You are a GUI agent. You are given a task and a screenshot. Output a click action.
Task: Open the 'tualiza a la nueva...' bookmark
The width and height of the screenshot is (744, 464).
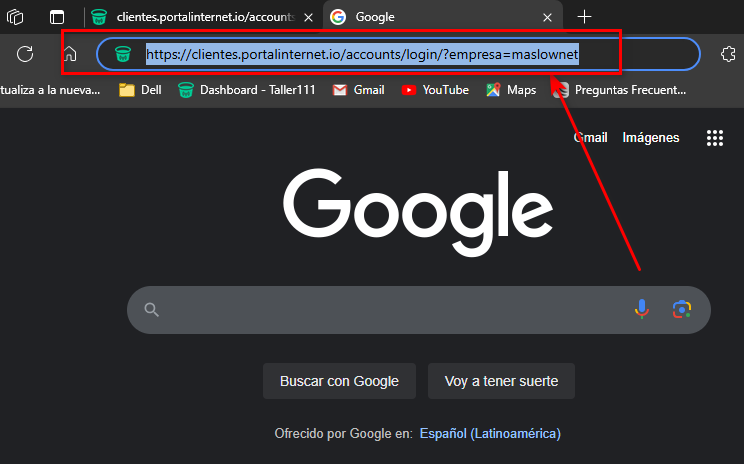click(x=50, y=90)
